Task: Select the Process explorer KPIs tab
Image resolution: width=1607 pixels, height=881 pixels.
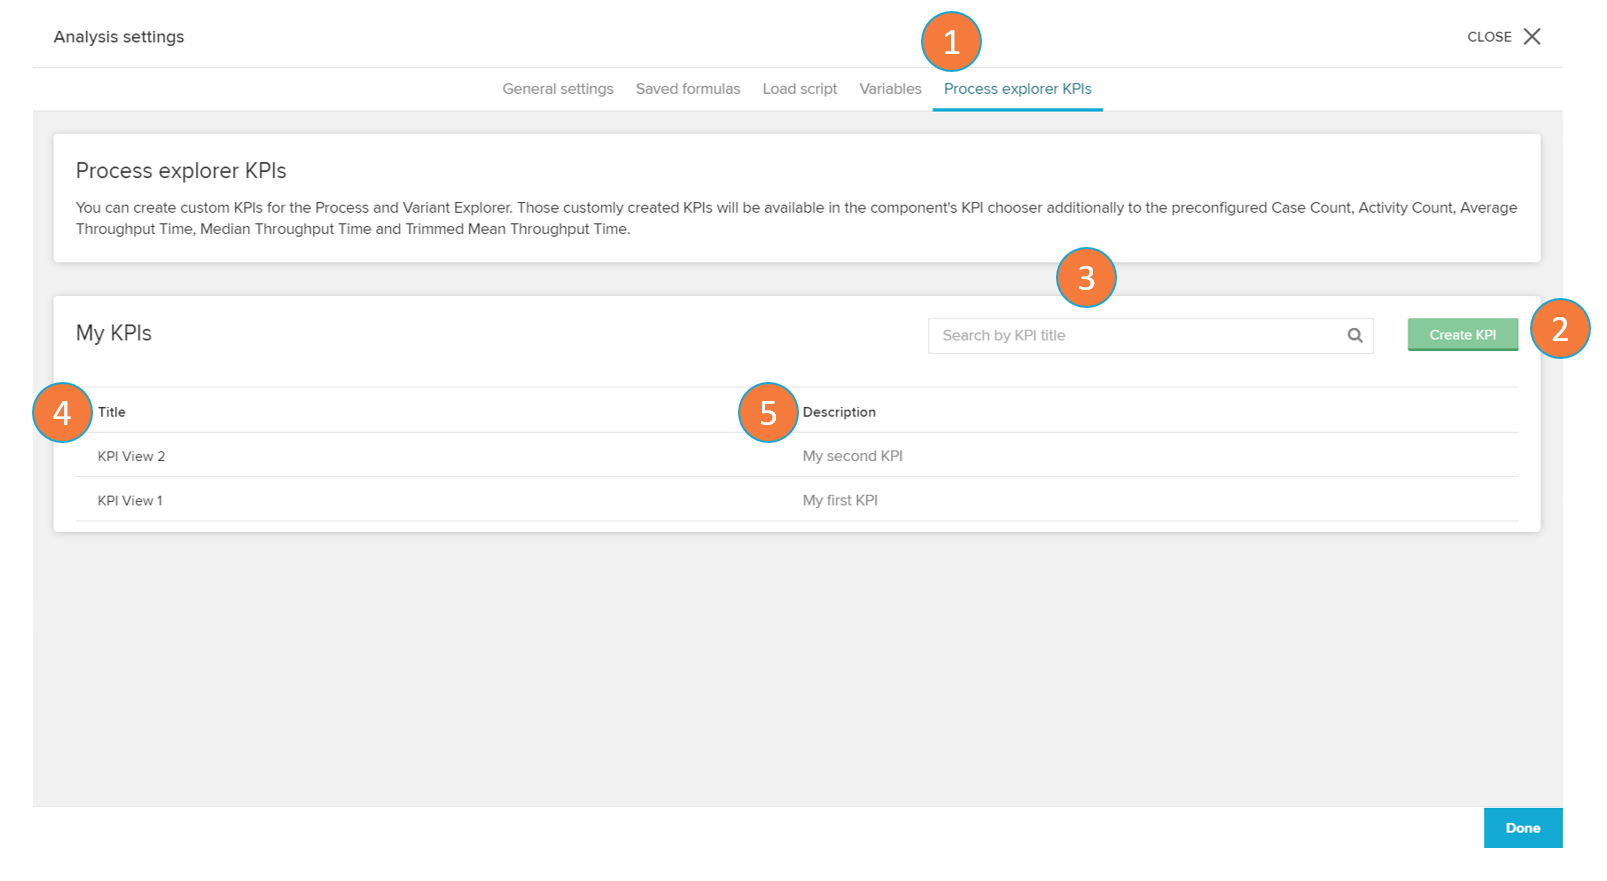Action: point(1017,89)
